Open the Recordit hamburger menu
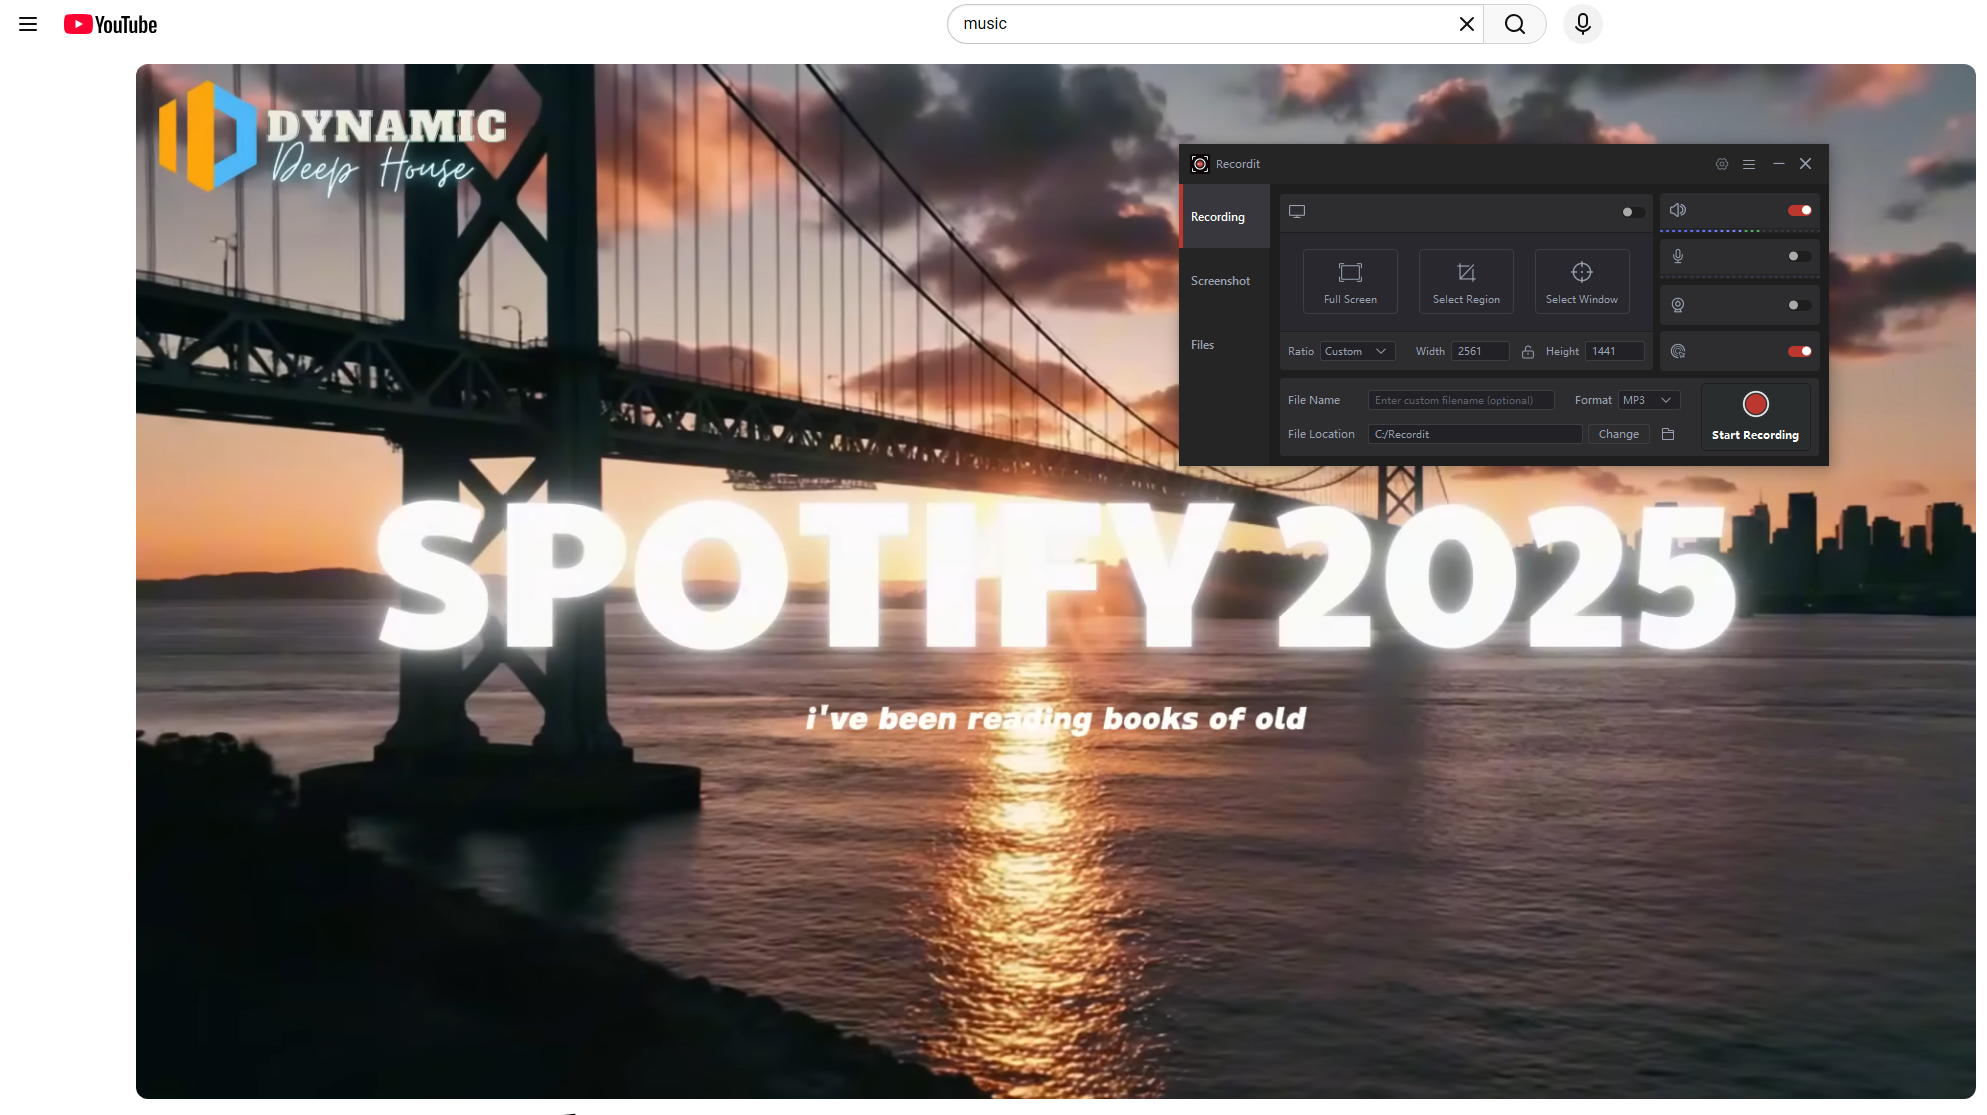1987x1115 pixels. [x=1749, y=164]
